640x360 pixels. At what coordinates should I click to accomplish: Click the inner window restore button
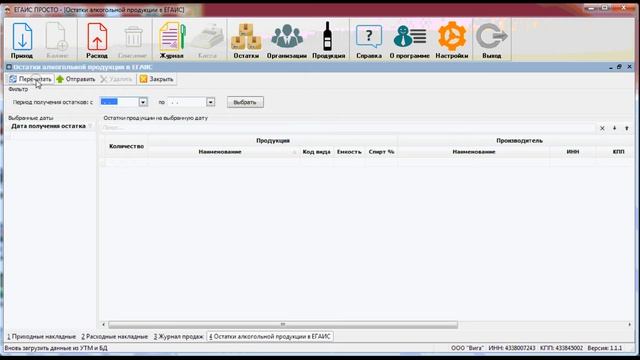[x=620, y=67]
